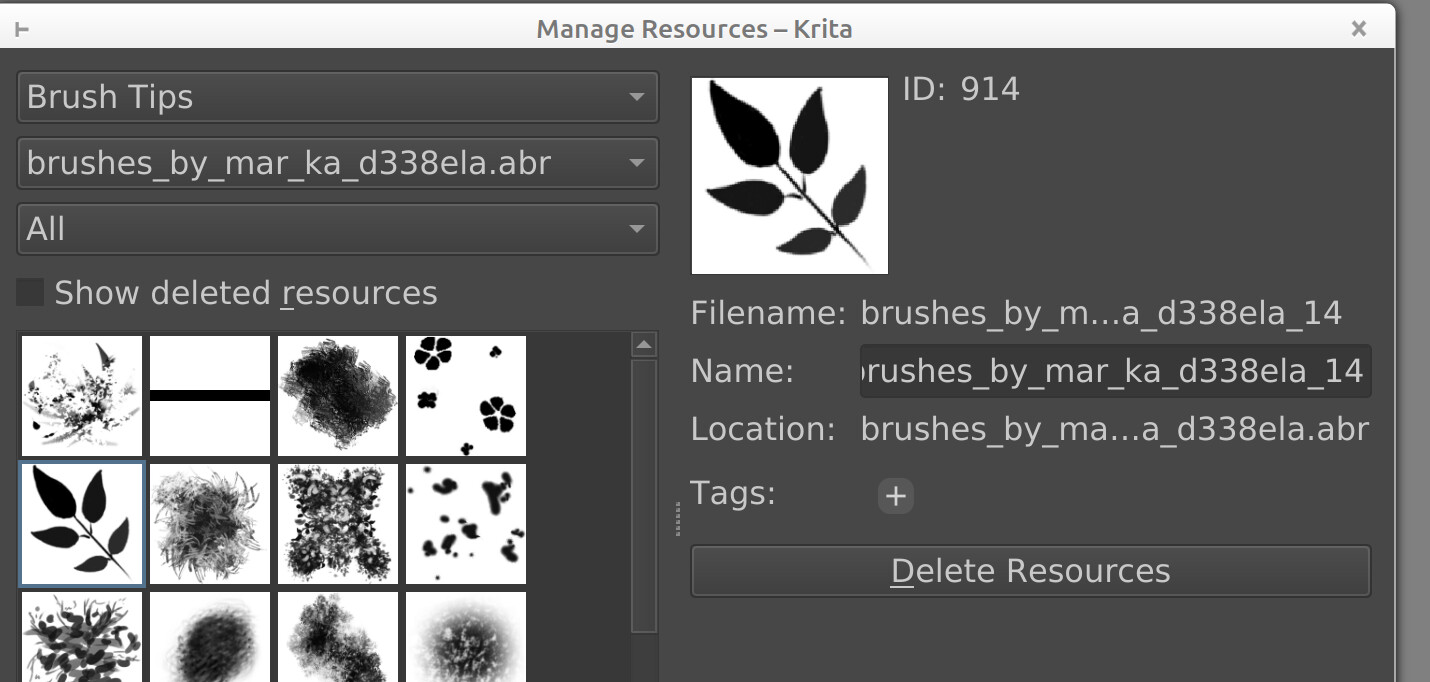This screenshot has height=682, width=1430.
Task: Click the large leaf brush preview image
Action: pyautogui.click(x=790, y=176)
